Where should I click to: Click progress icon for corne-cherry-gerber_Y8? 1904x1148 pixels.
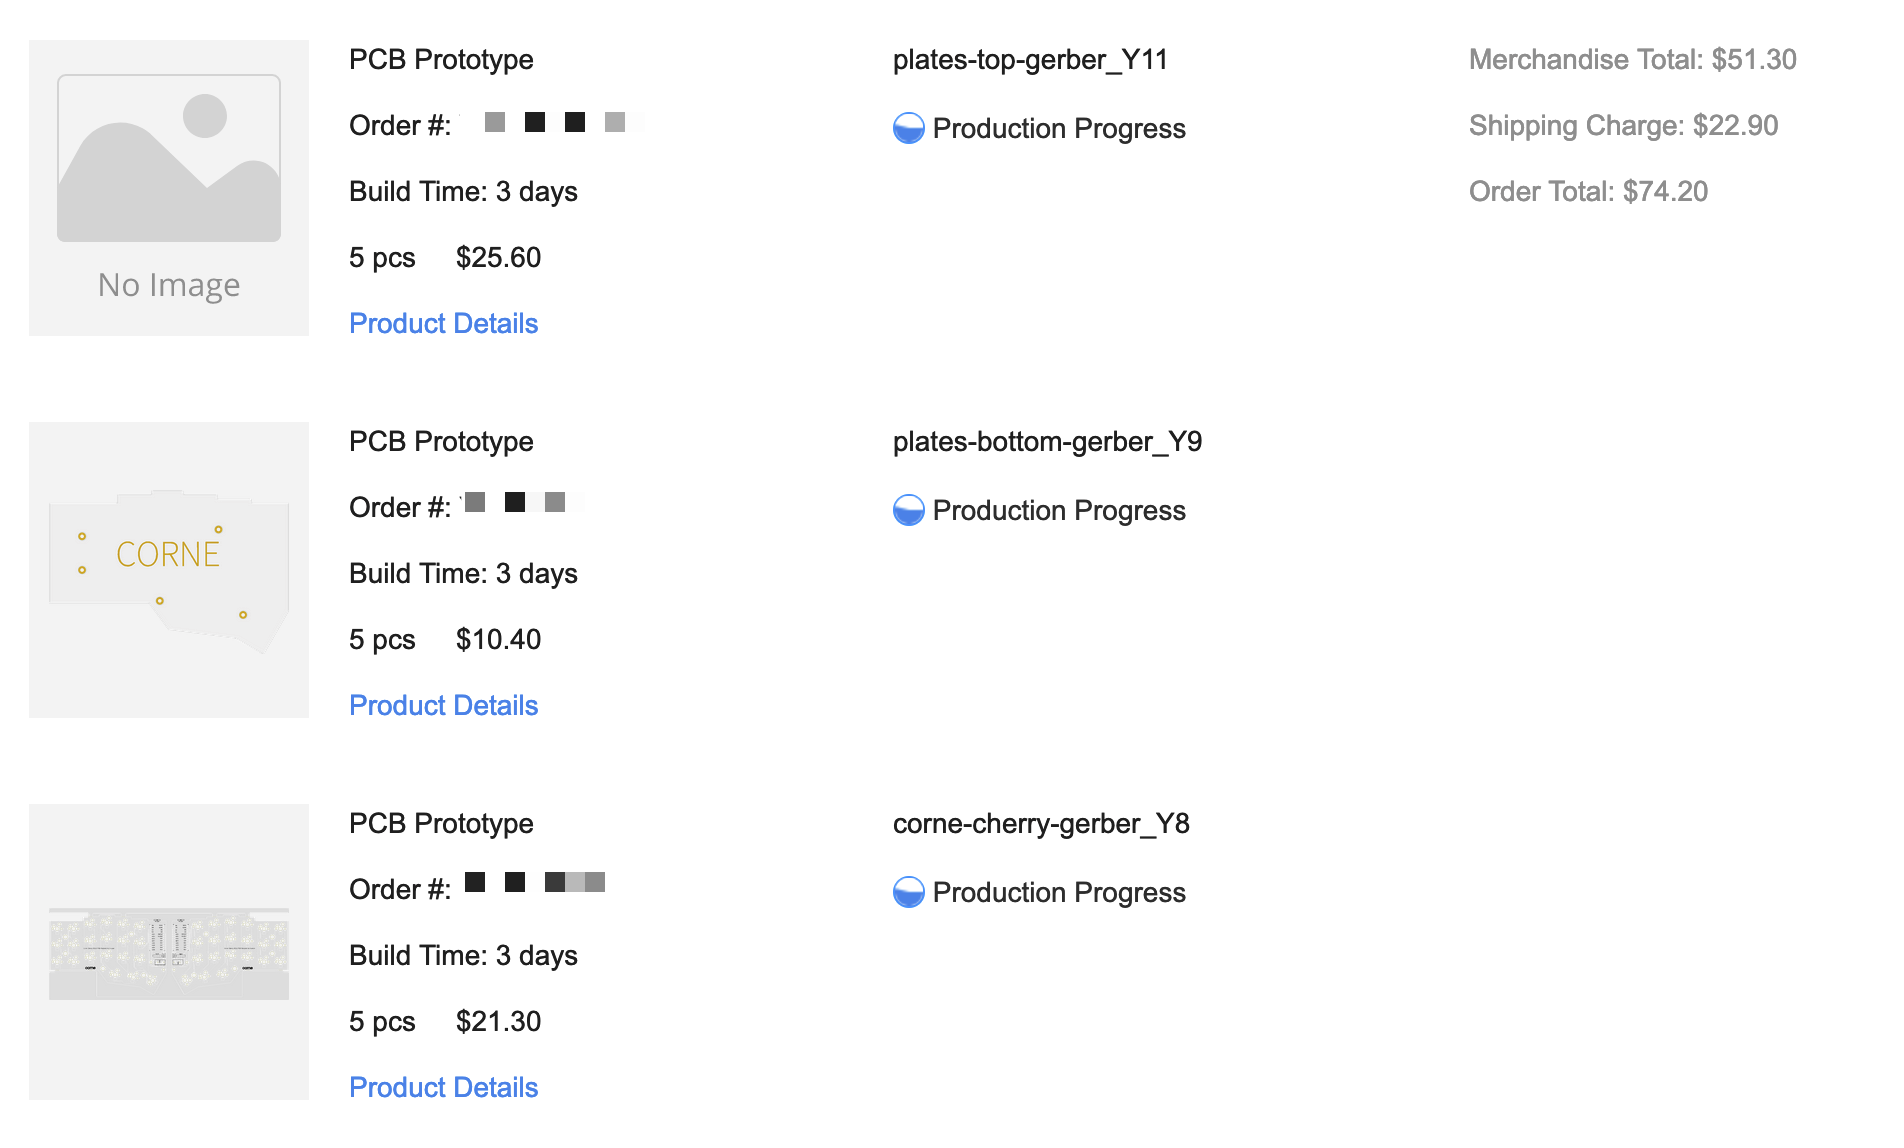coord(908,892)
